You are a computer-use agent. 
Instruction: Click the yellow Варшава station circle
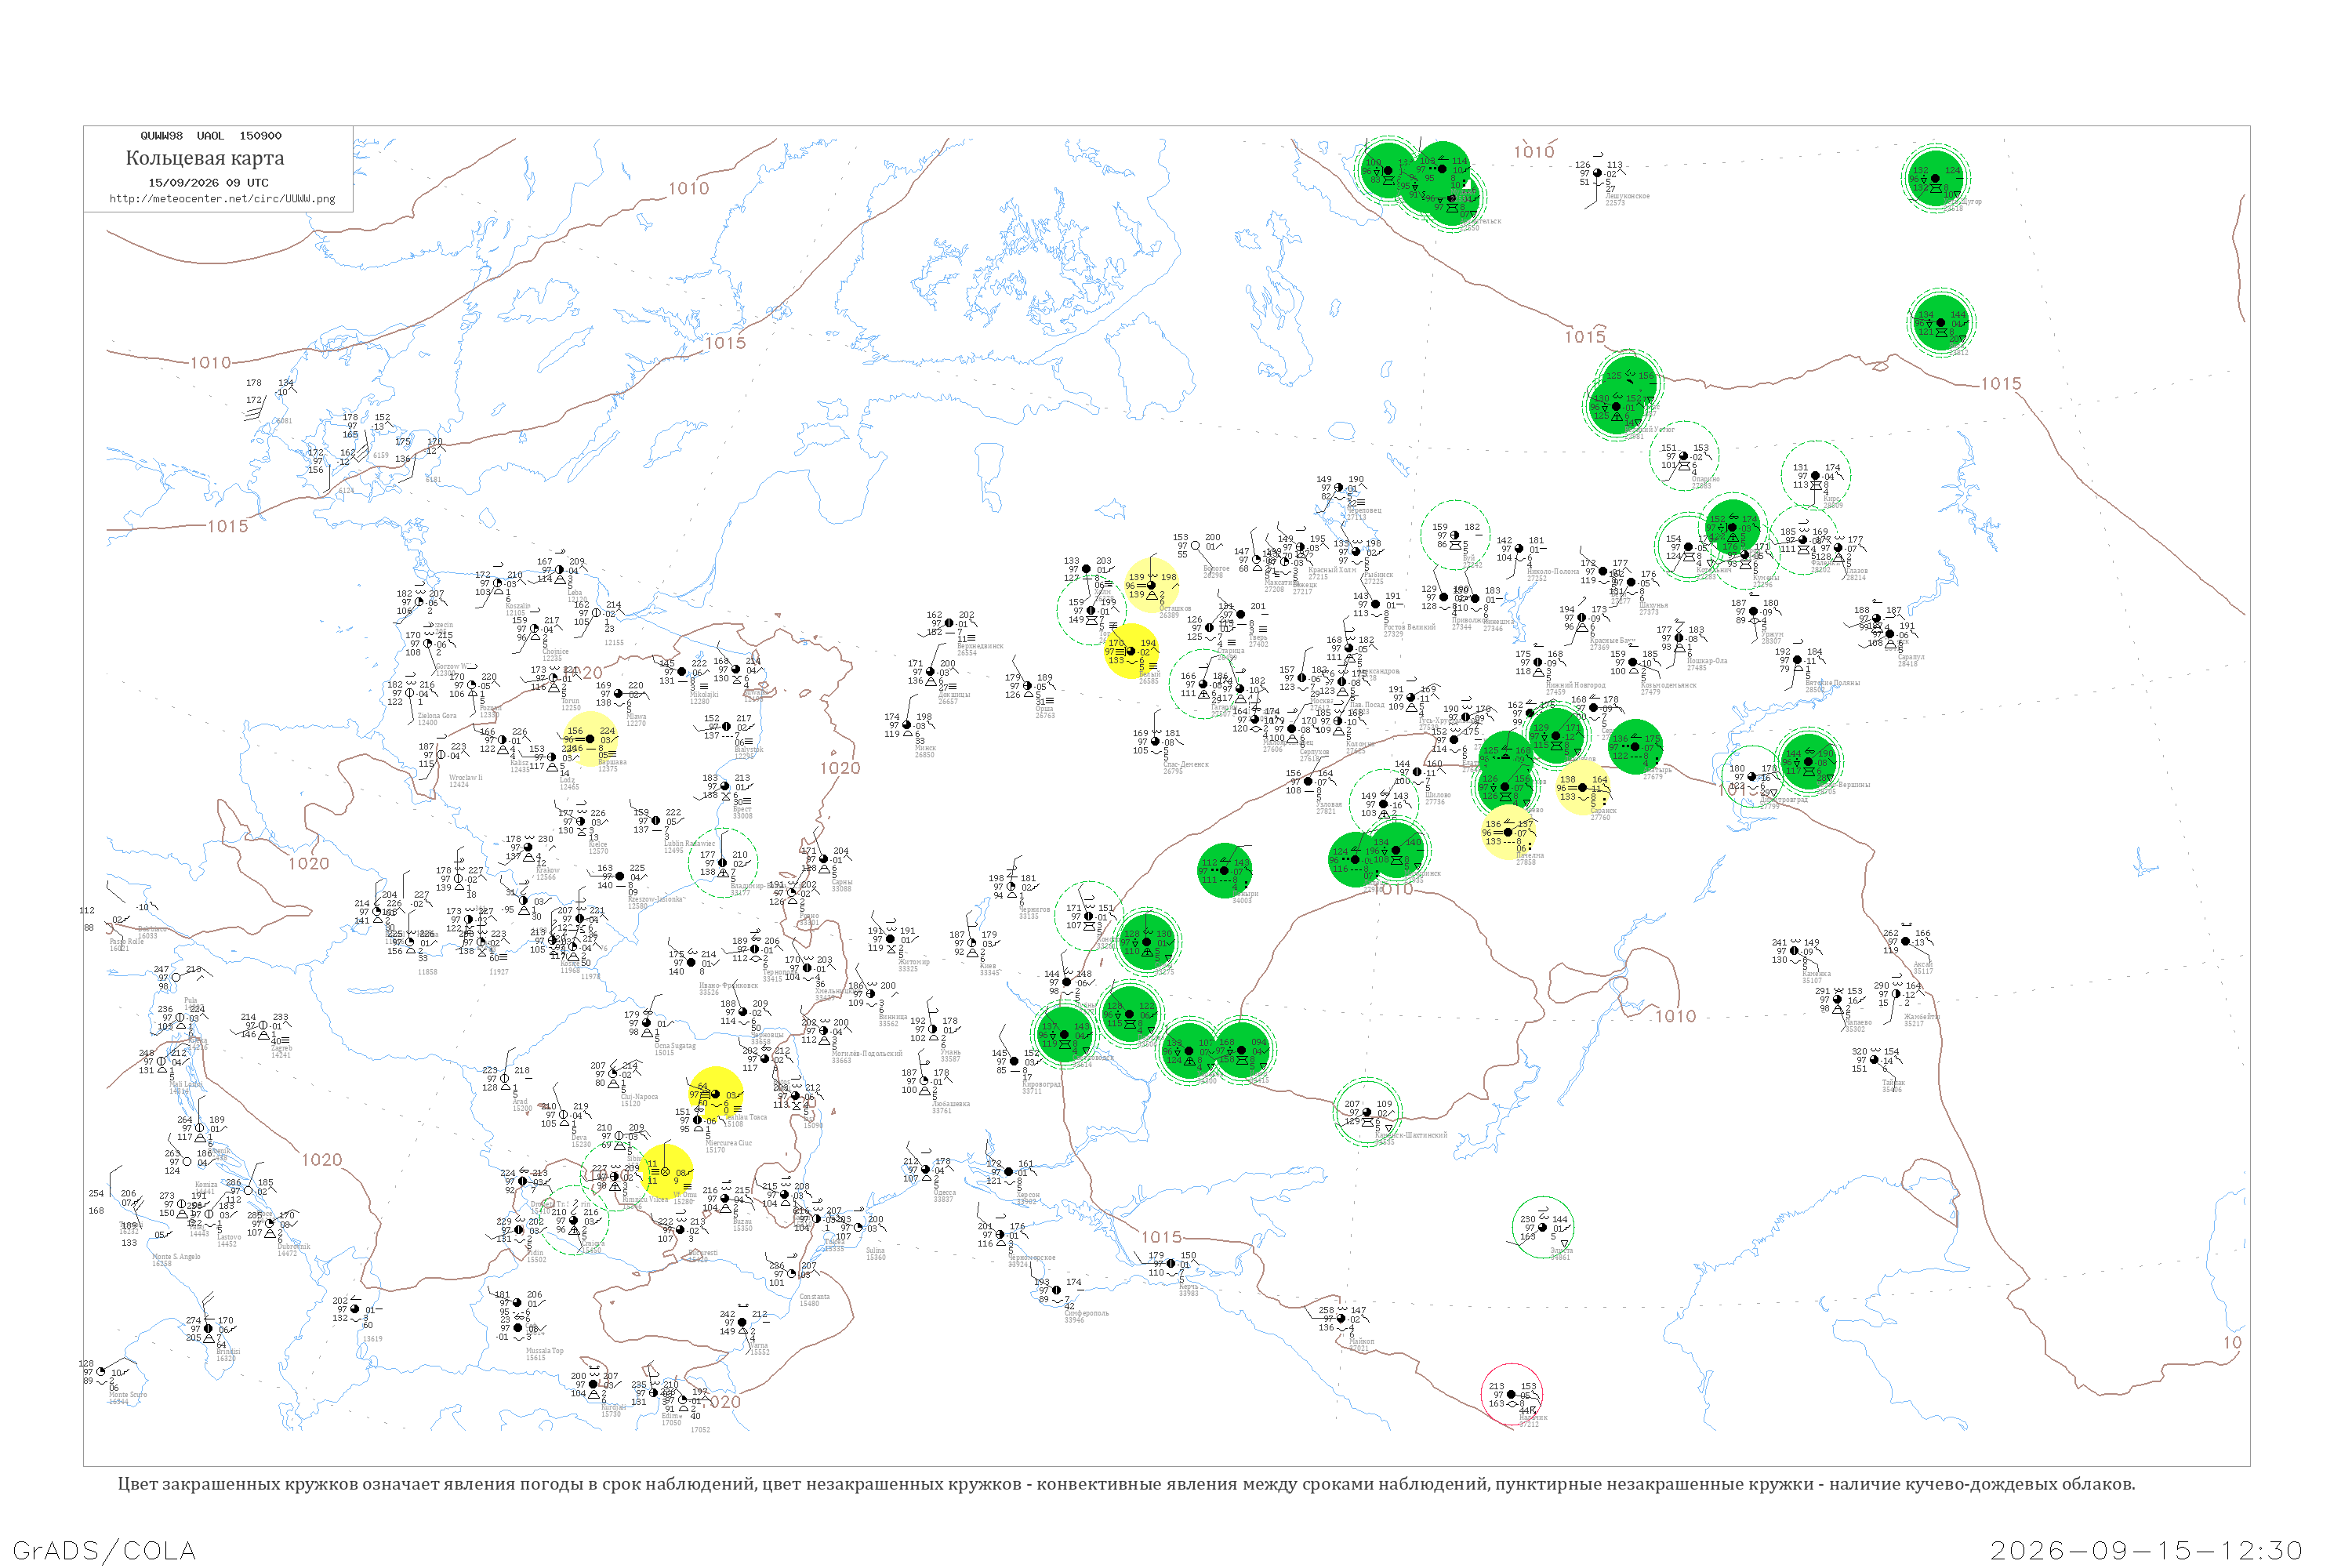[590, 739]
